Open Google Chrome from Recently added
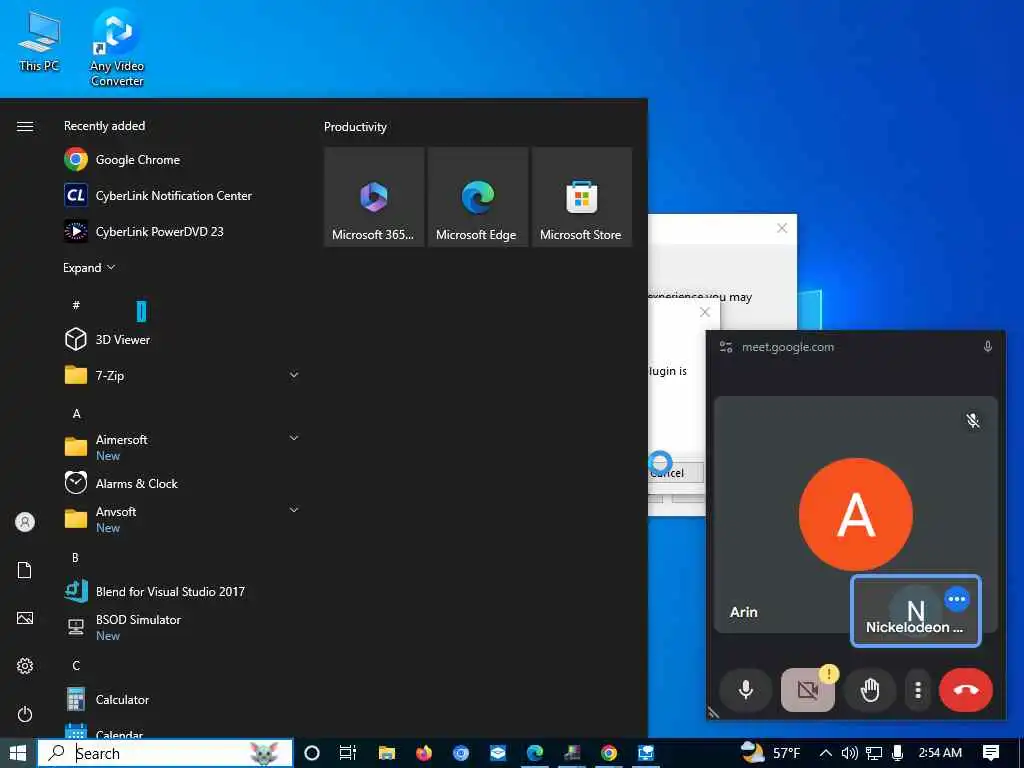This screenshot has height=768, width=1024. pyautogui.click(x=183, y=160)
